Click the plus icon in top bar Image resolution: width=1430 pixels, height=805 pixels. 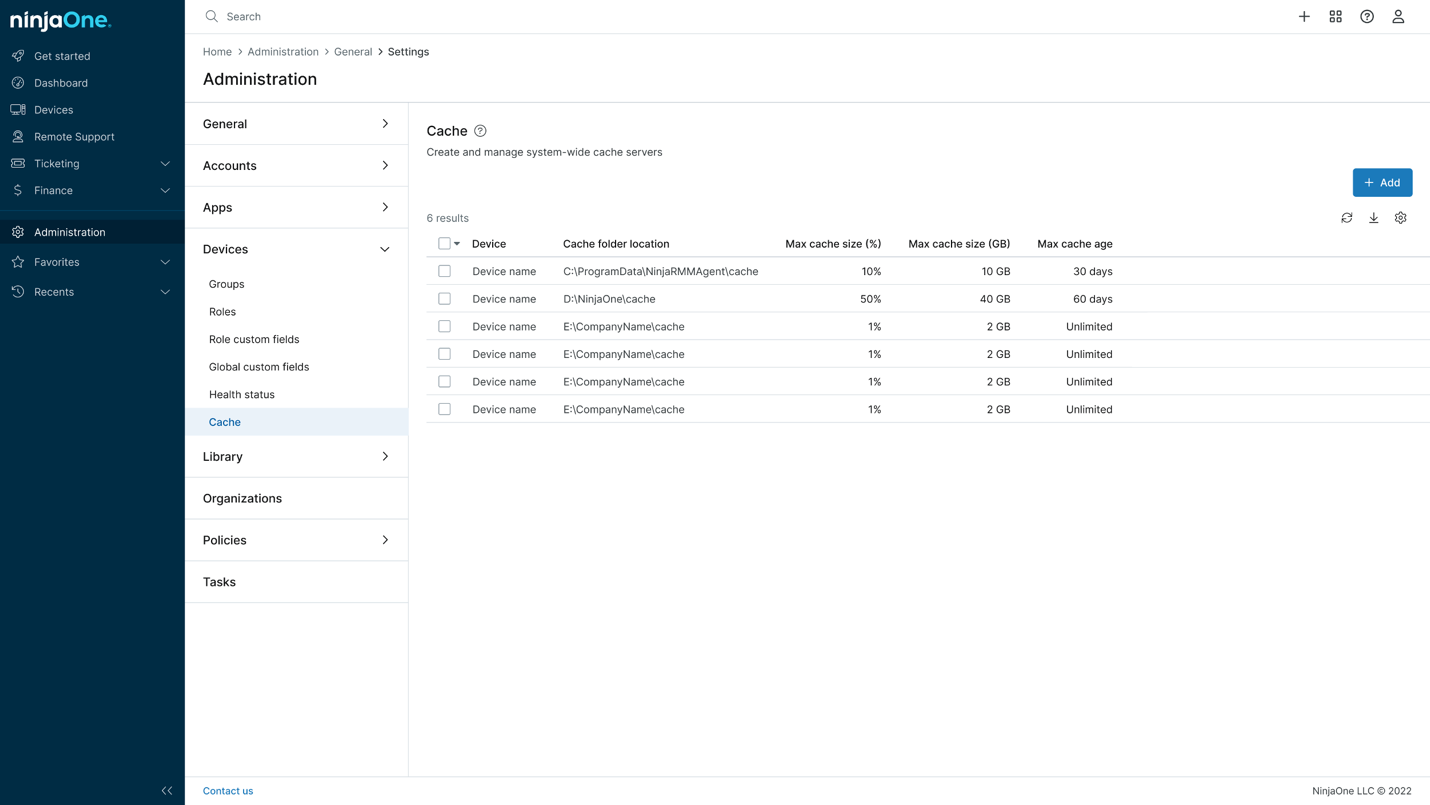pyautogui.click(x=1304, y=17)
